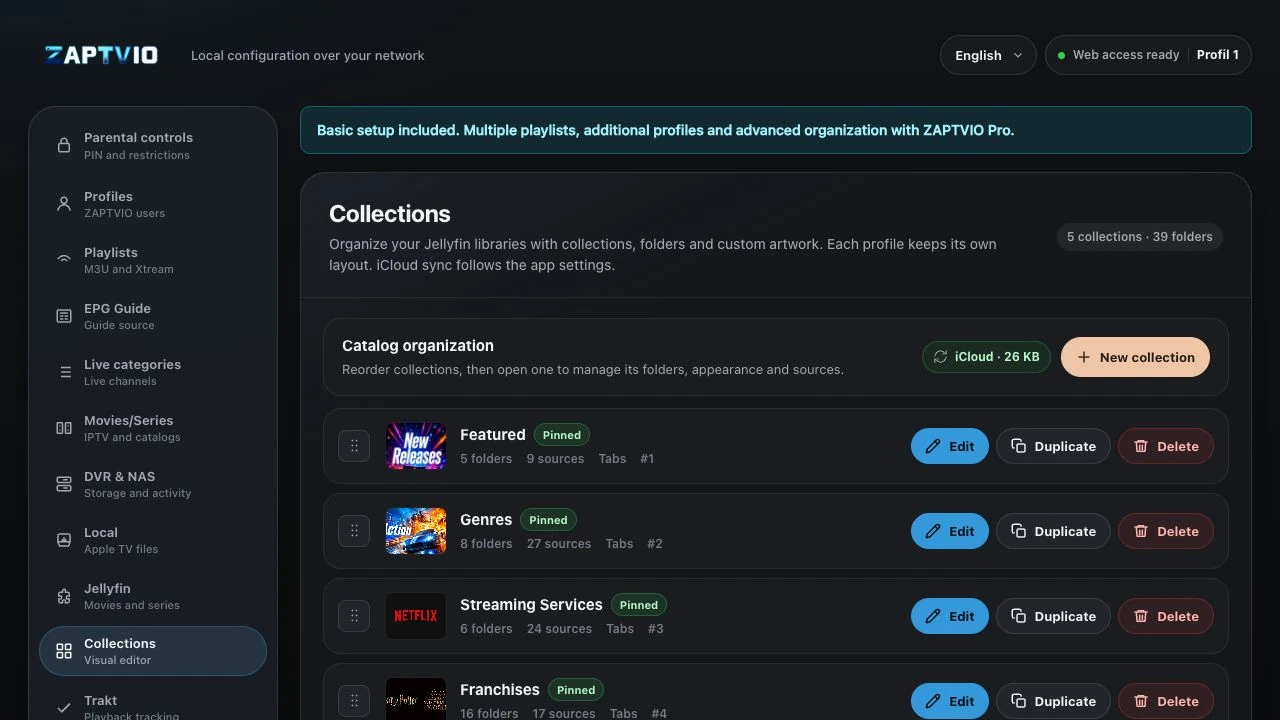This screenshot has height=720, width=1280.
Task: Click the Local Apple TV files icon
Action: pos(64,540)
